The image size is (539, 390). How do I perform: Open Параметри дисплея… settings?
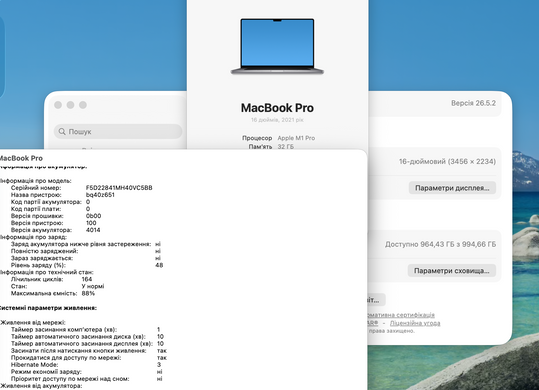(452, 188)
